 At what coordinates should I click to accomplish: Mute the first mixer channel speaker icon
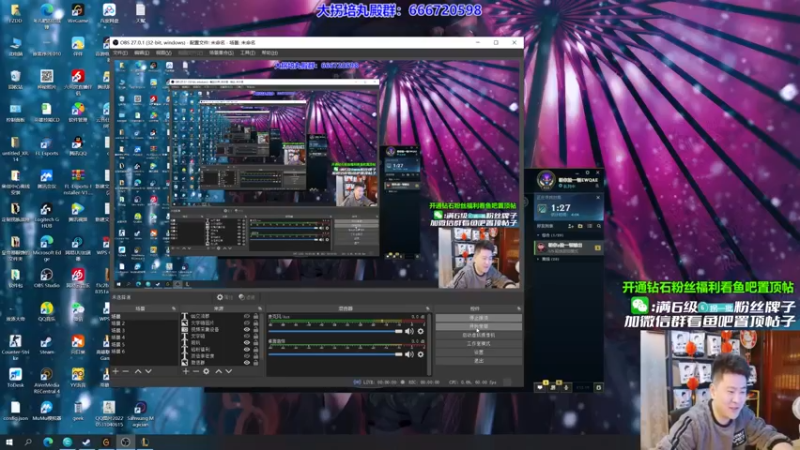pyautogui.click(x=409, y=331)
